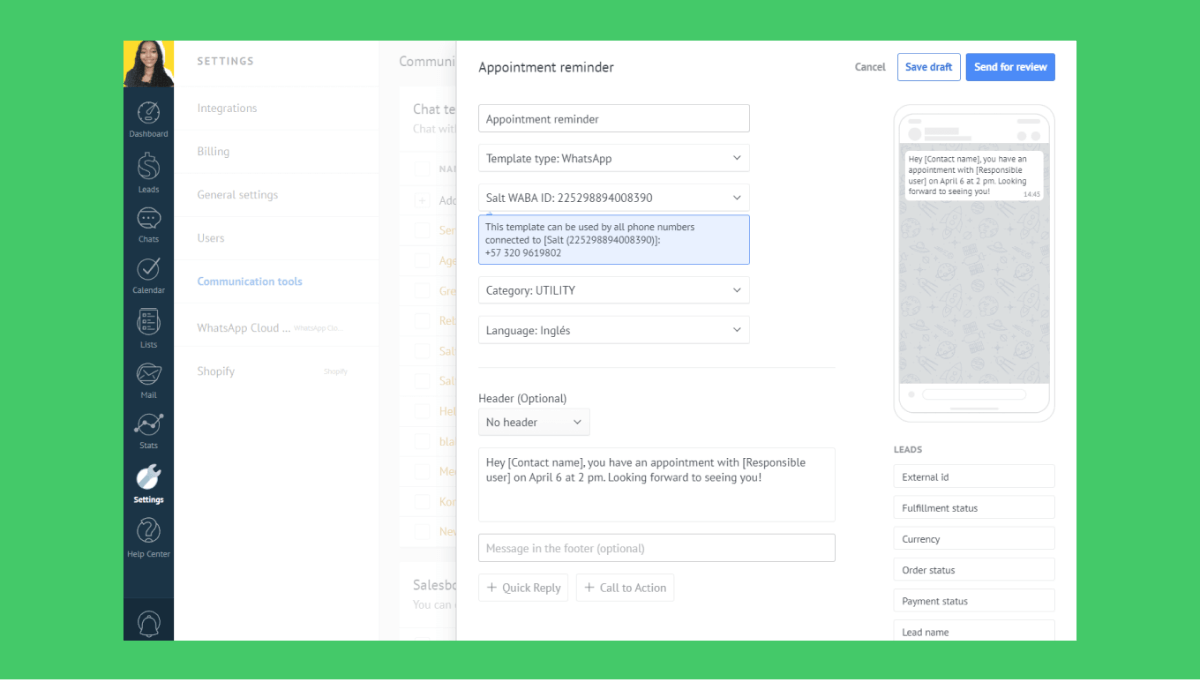This screenshot has width=1200, height=680.
Task: Insert the Fulfillment status lead field
Action: coord(974,508)
